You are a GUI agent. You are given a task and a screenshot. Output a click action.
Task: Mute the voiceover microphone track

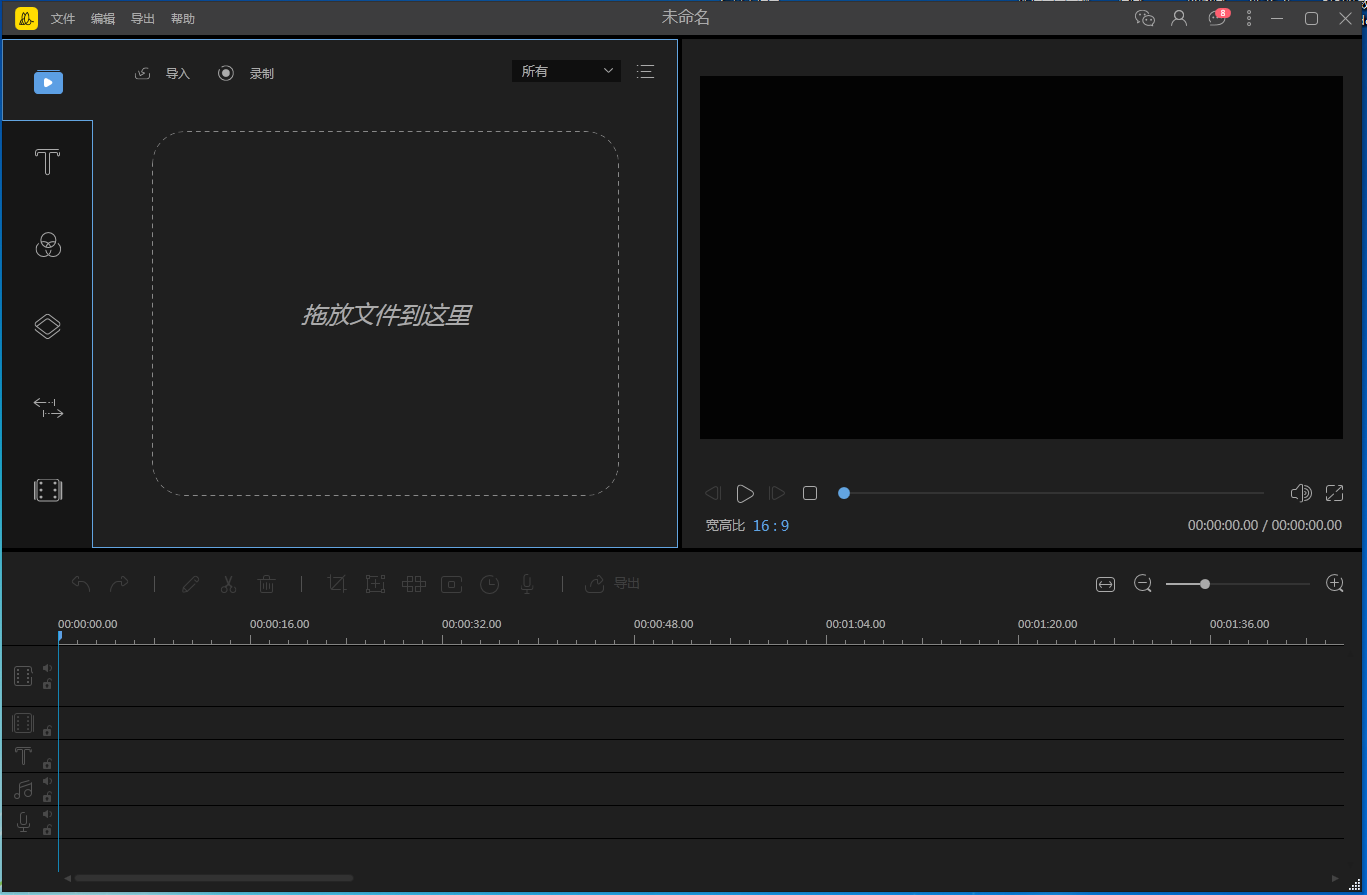click(47, 814)
